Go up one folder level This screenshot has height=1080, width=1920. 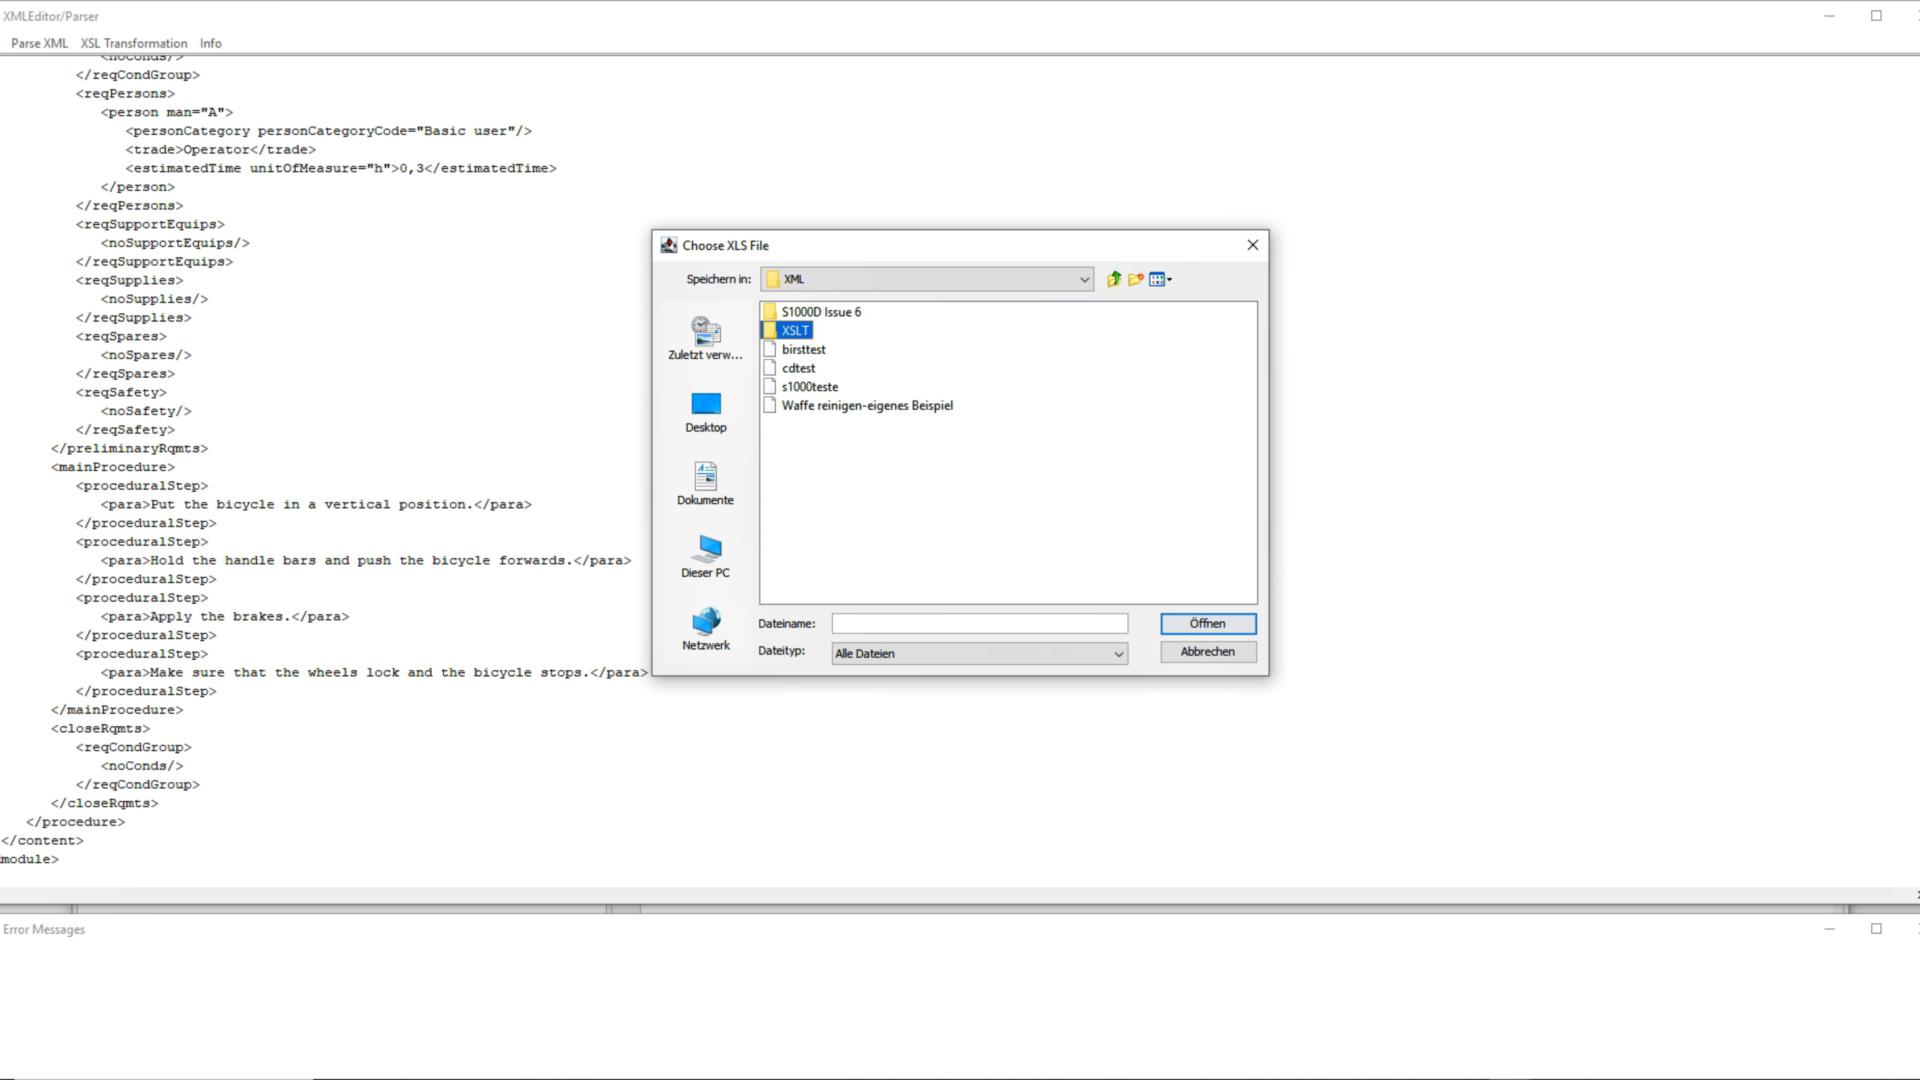pyautogui.click(x=1113, y=279)
